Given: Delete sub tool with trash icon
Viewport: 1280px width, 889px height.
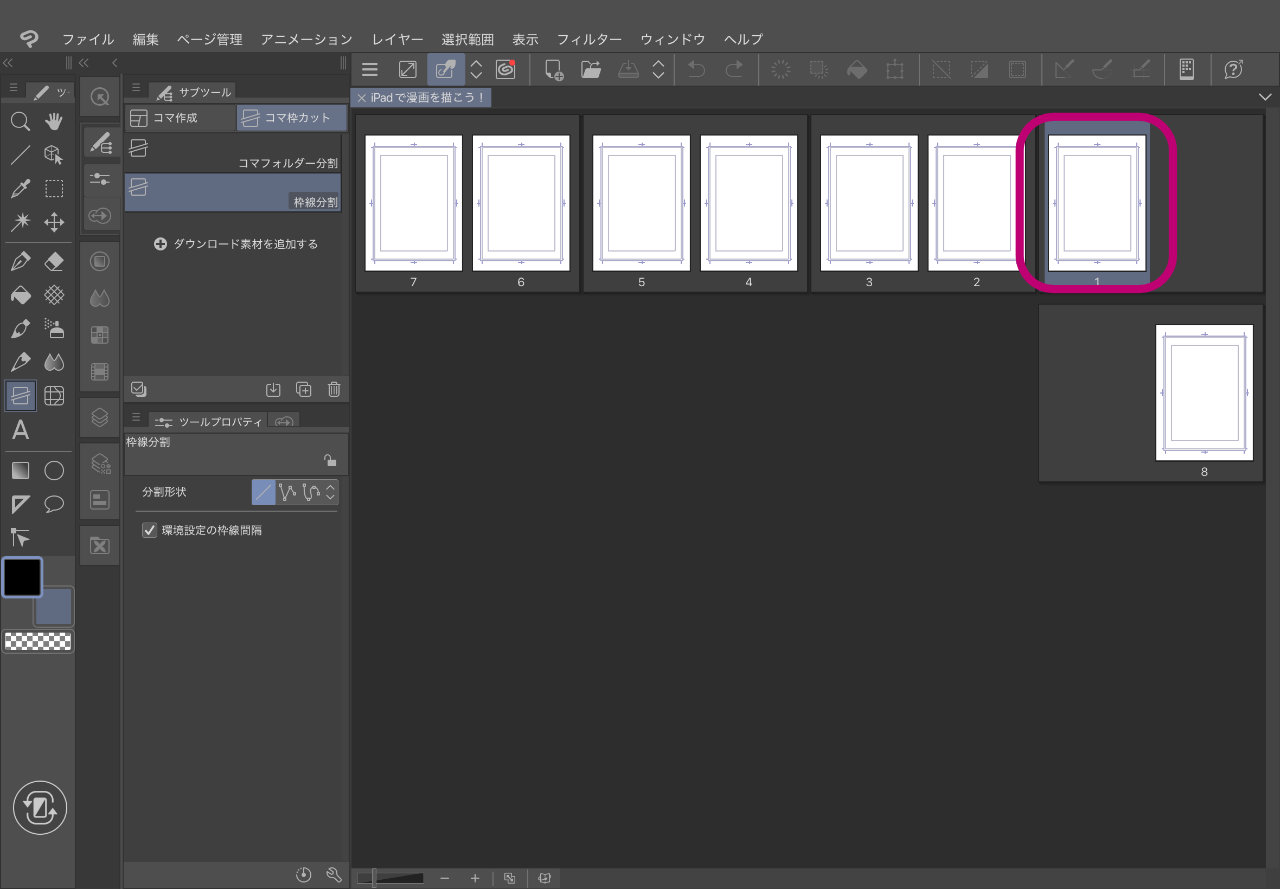Looking at the screenshot, I should click(x=334, y=390).
